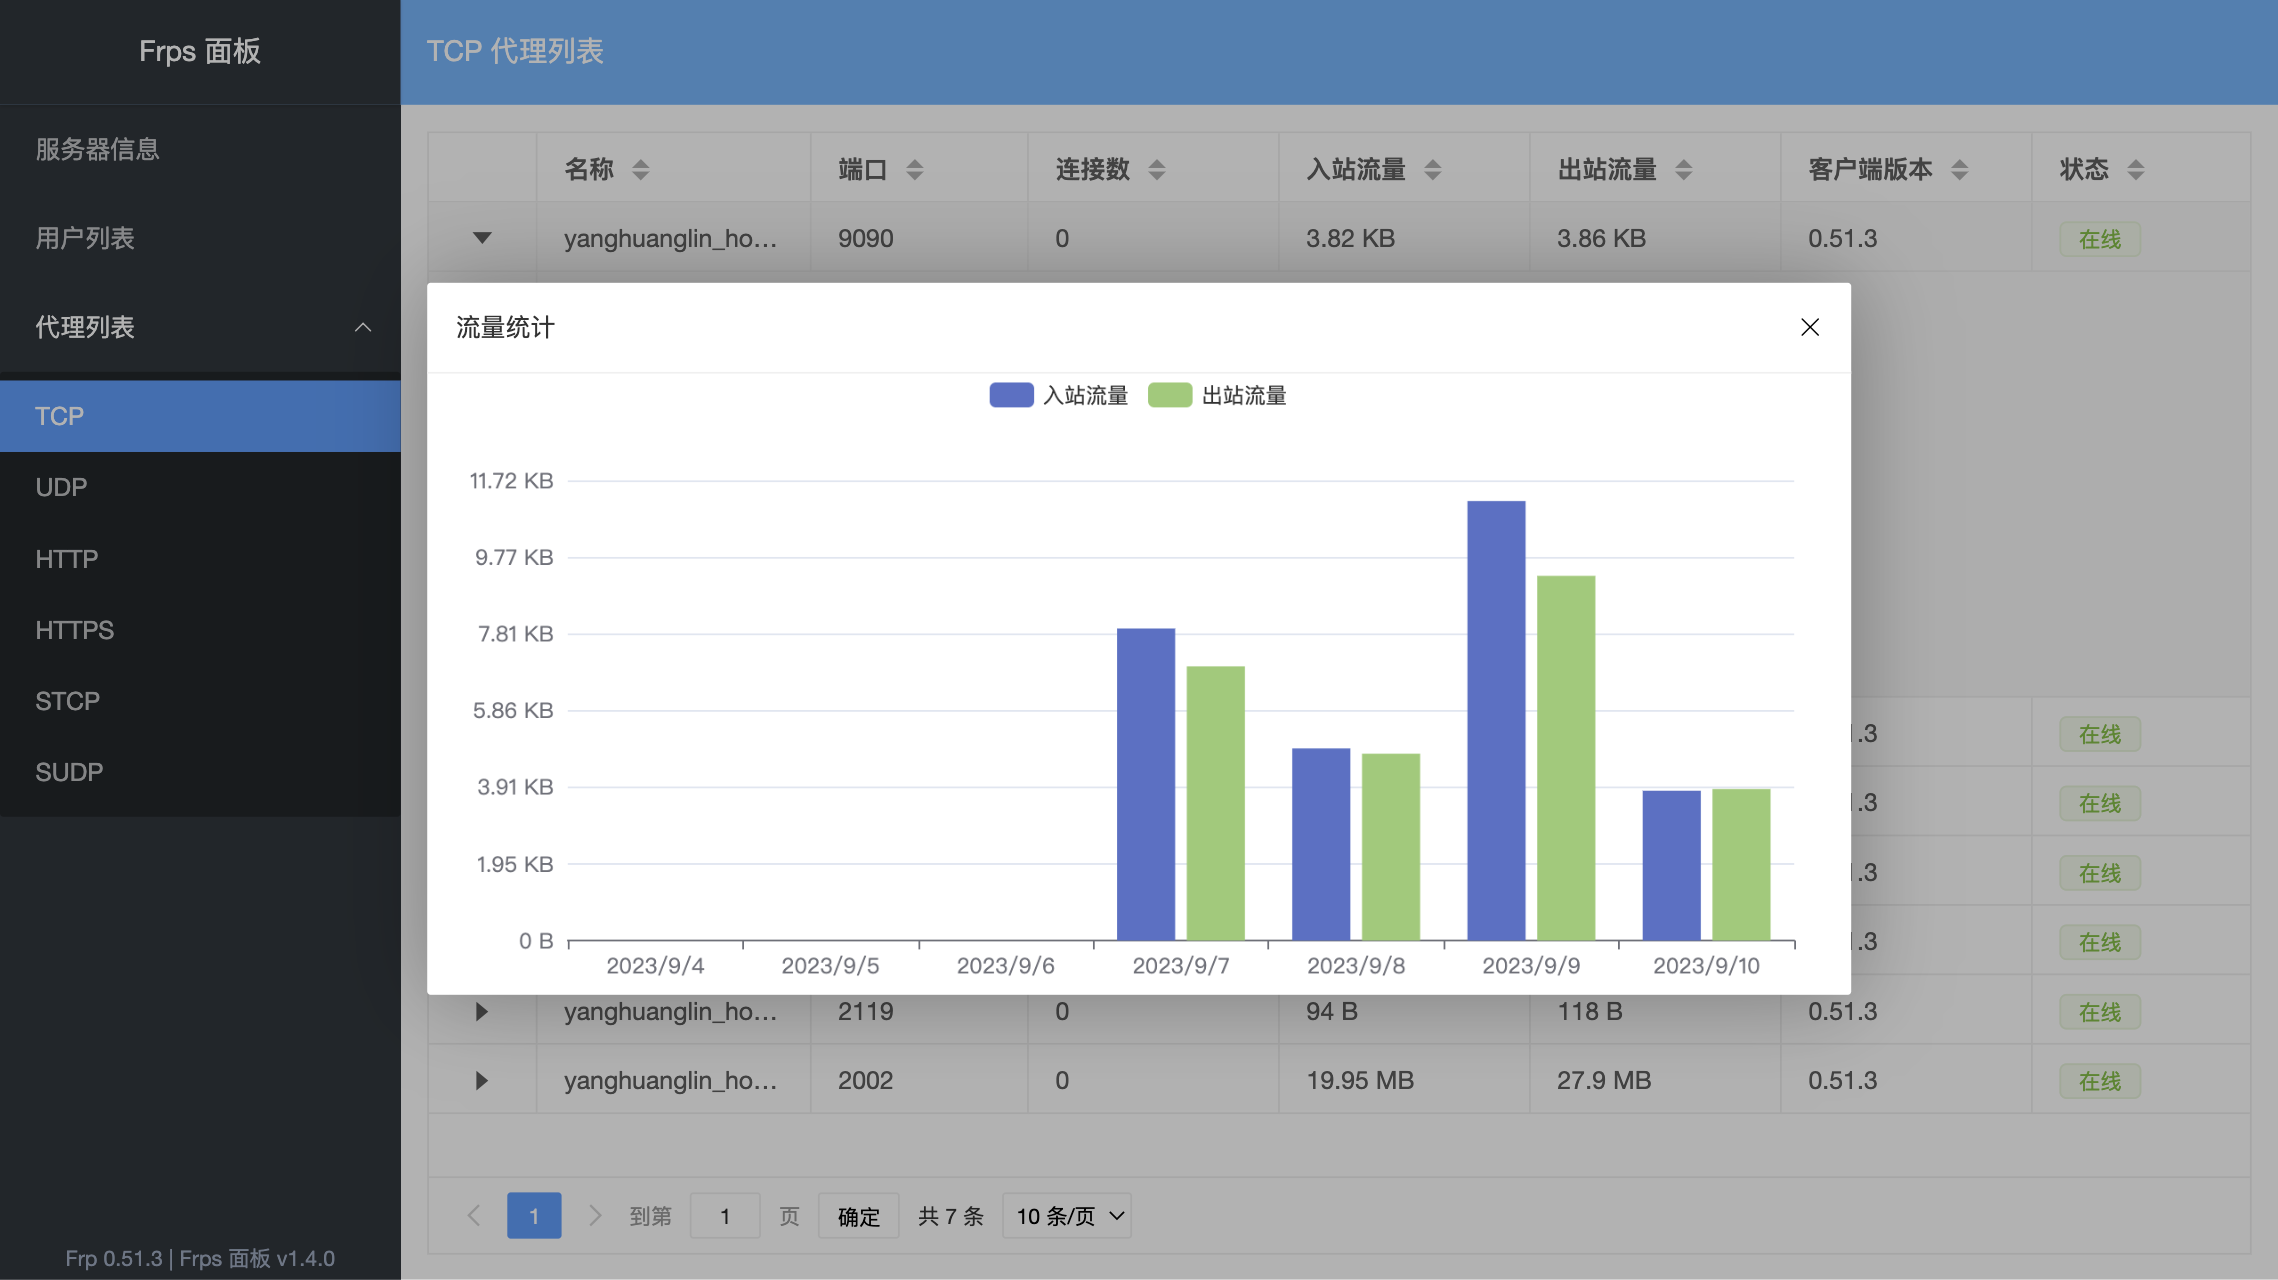Open the 10 条/页 page size dropdown
The width and height of the screenshot is (2278, 1280).
point(1067,1216)
